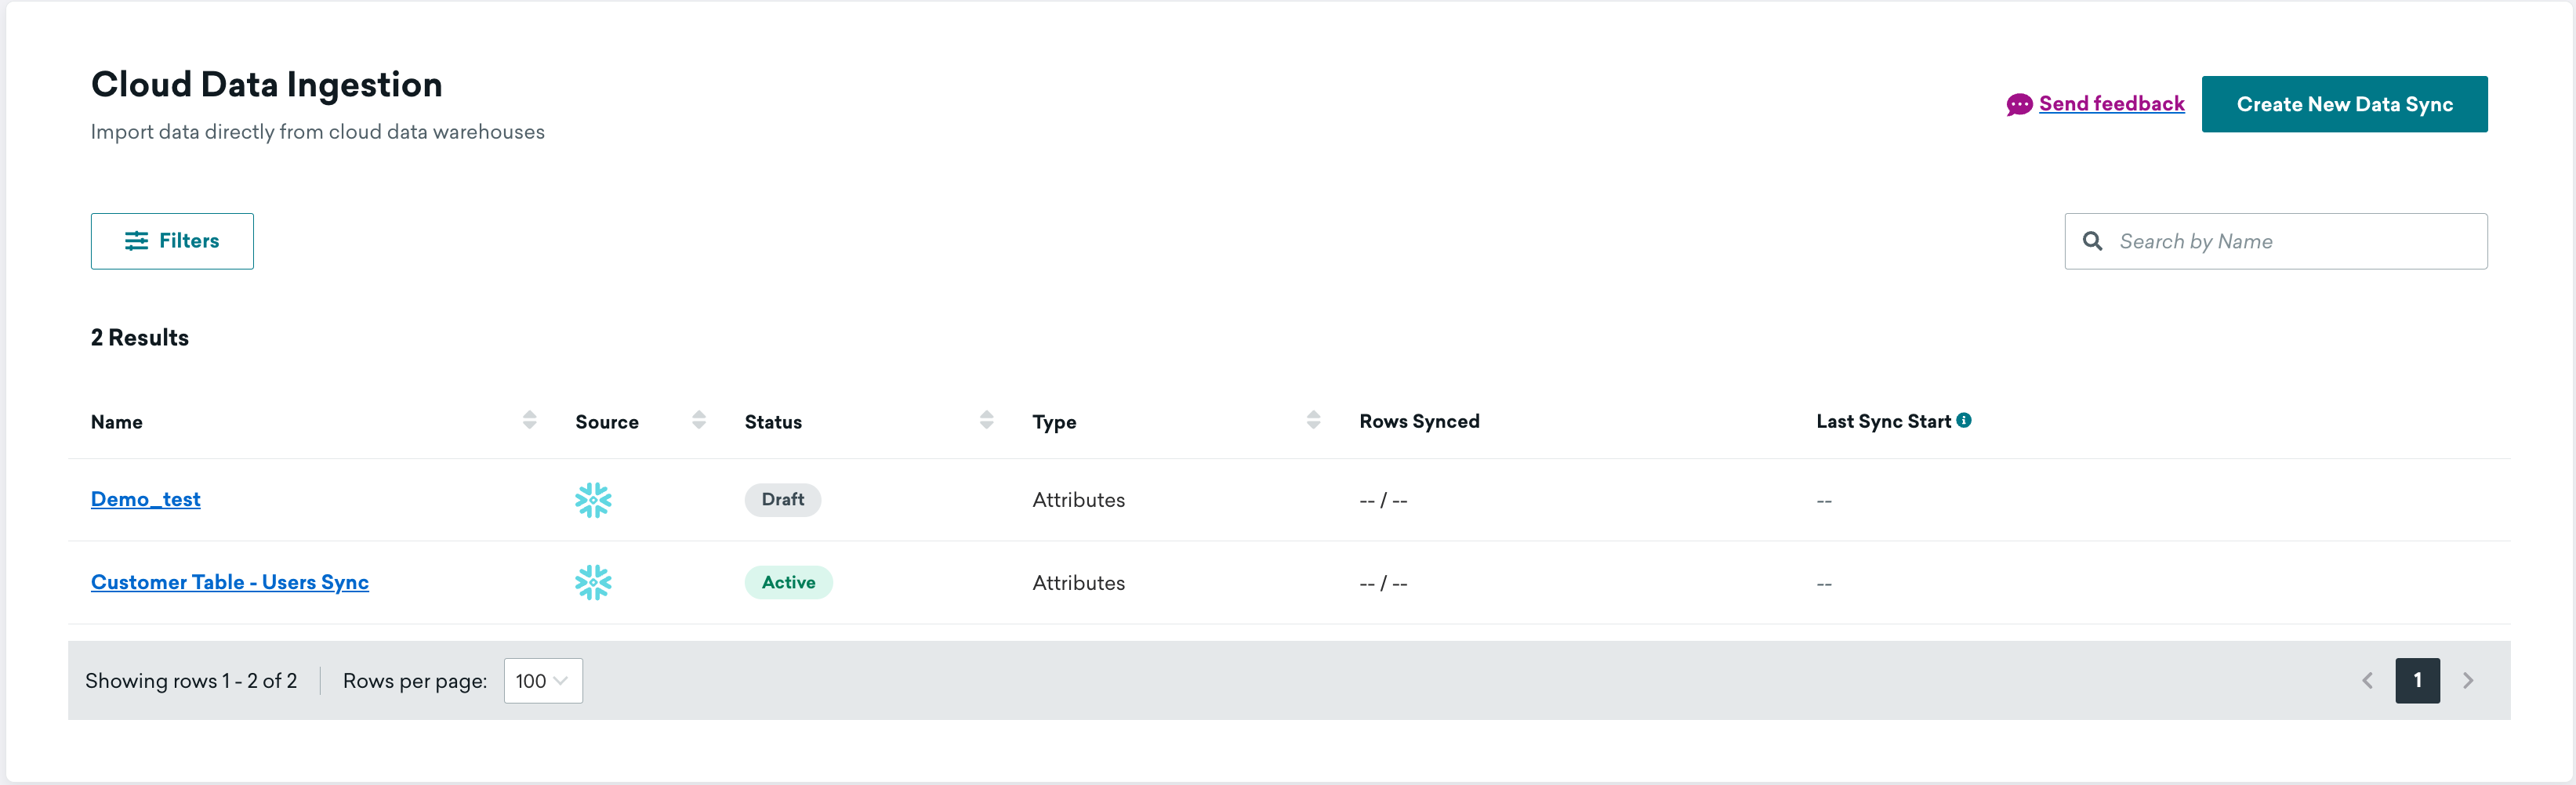Image resolution: width=2576 pixels, height=785 pixels.
Task: Click Create New Data Sync button
Action: tap(2344, 104)
